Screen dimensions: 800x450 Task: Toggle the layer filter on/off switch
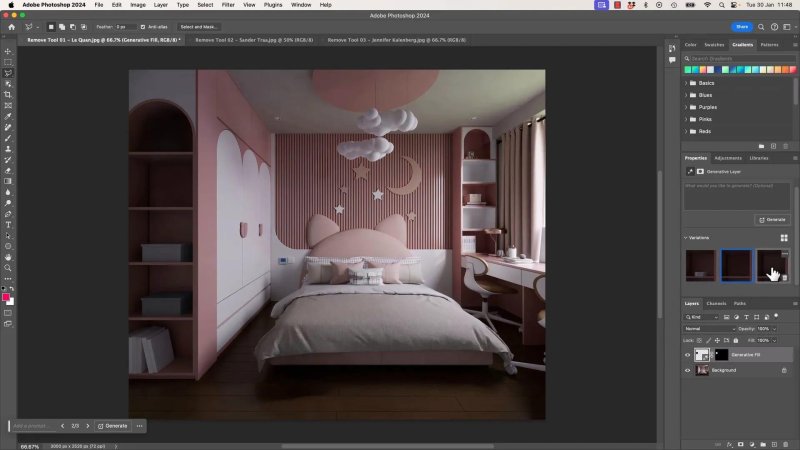(776, 316)
